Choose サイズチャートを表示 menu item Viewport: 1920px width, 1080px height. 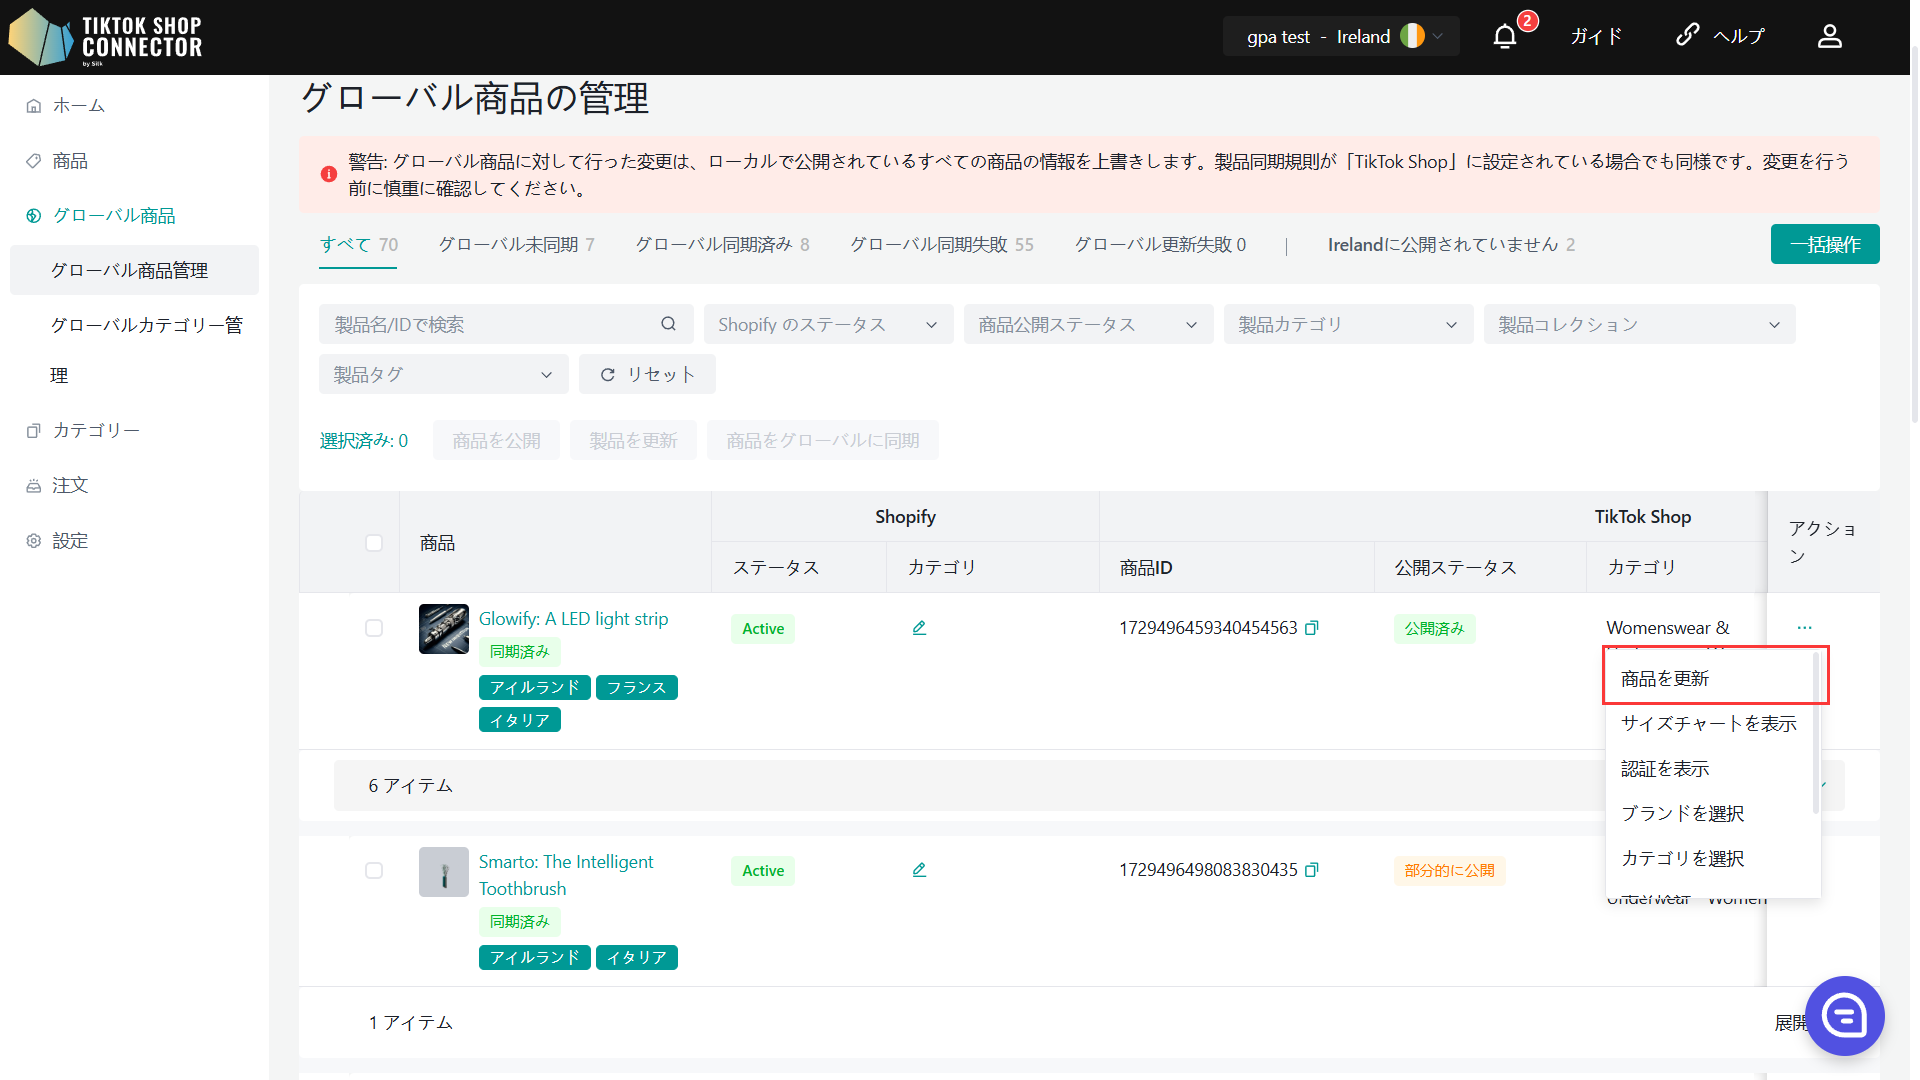coord(1710,724)
